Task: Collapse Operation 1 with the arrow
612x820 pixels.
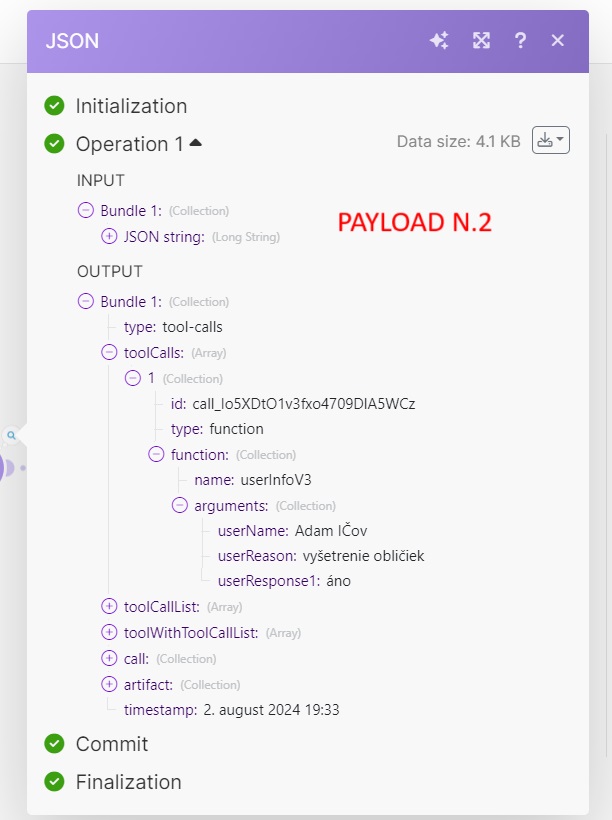Action: pyautogui.click(x=195, y=143)
